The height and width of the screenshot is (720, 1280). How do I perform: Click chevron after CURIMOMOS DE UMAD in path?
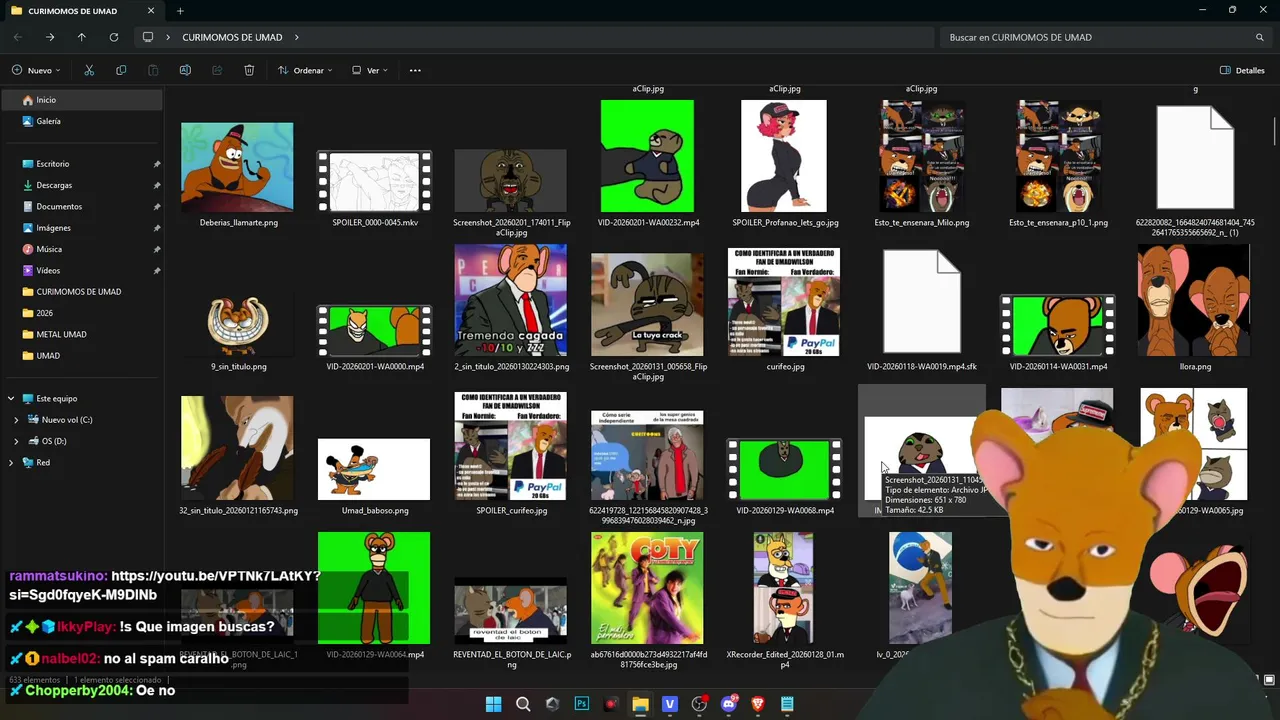coord(296,37)
